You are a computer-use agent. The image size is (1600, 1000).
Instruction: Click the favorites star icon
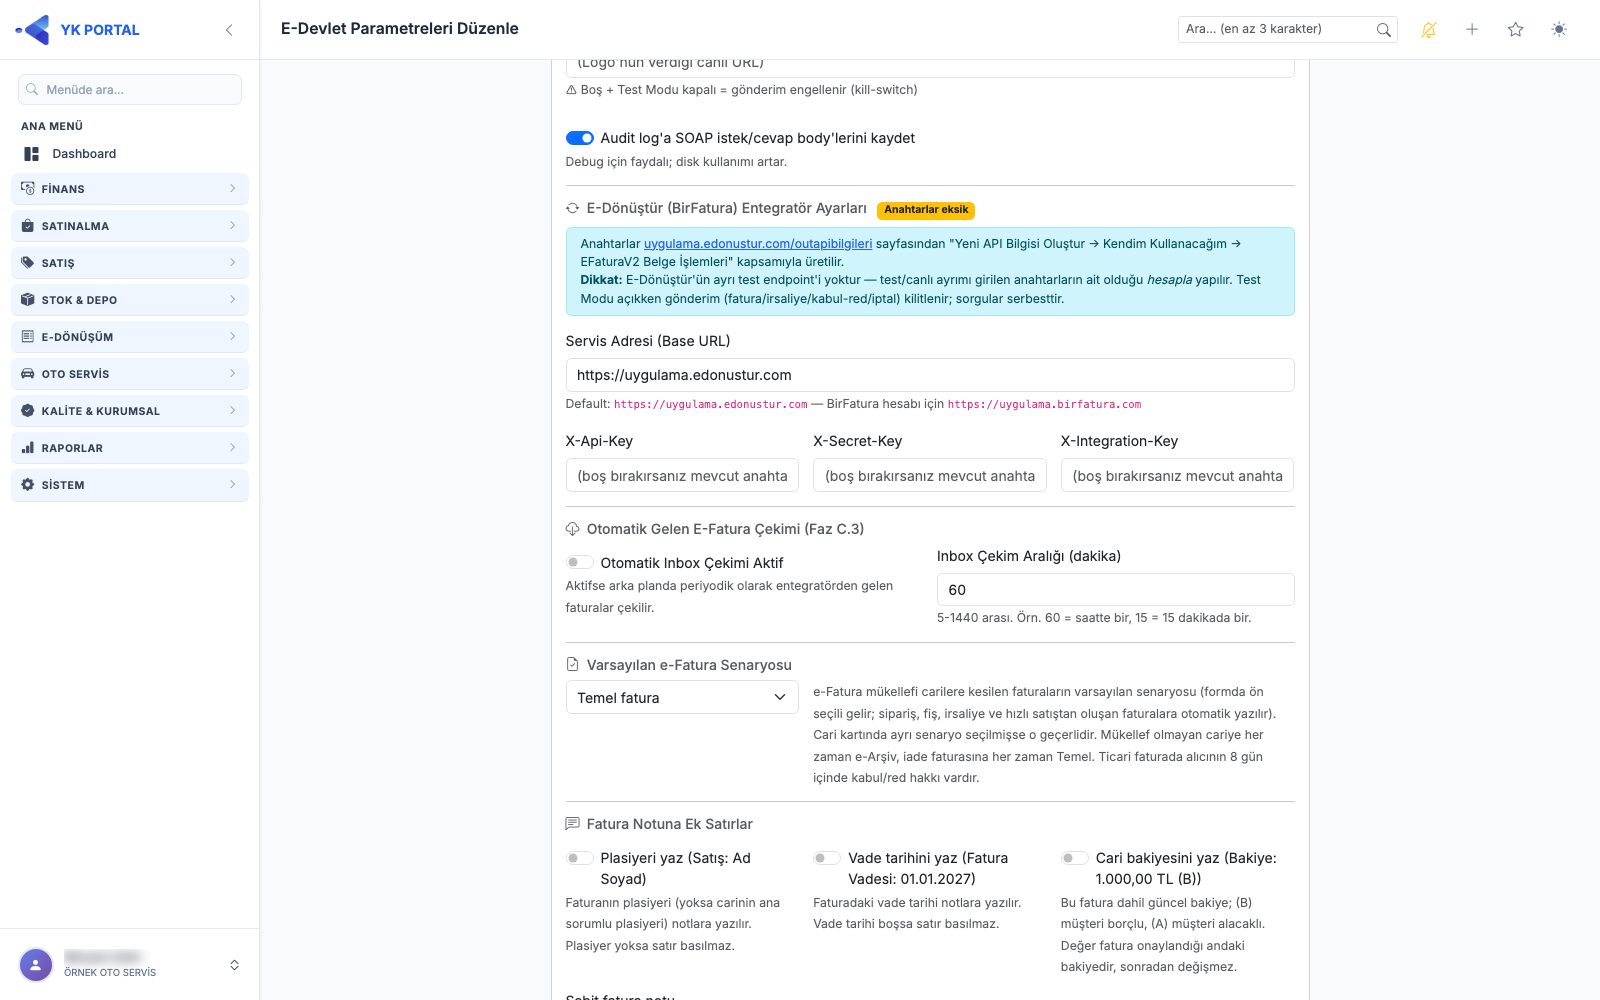tap(1515, 30)
